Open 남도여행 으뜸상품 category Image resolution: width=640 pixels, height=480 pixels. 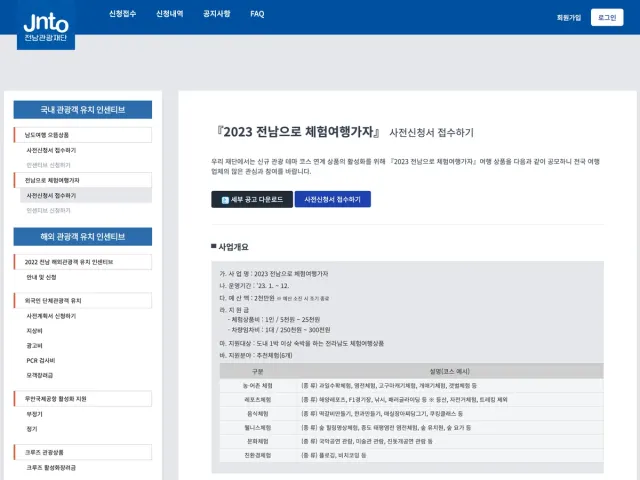[x=83, y=135]
